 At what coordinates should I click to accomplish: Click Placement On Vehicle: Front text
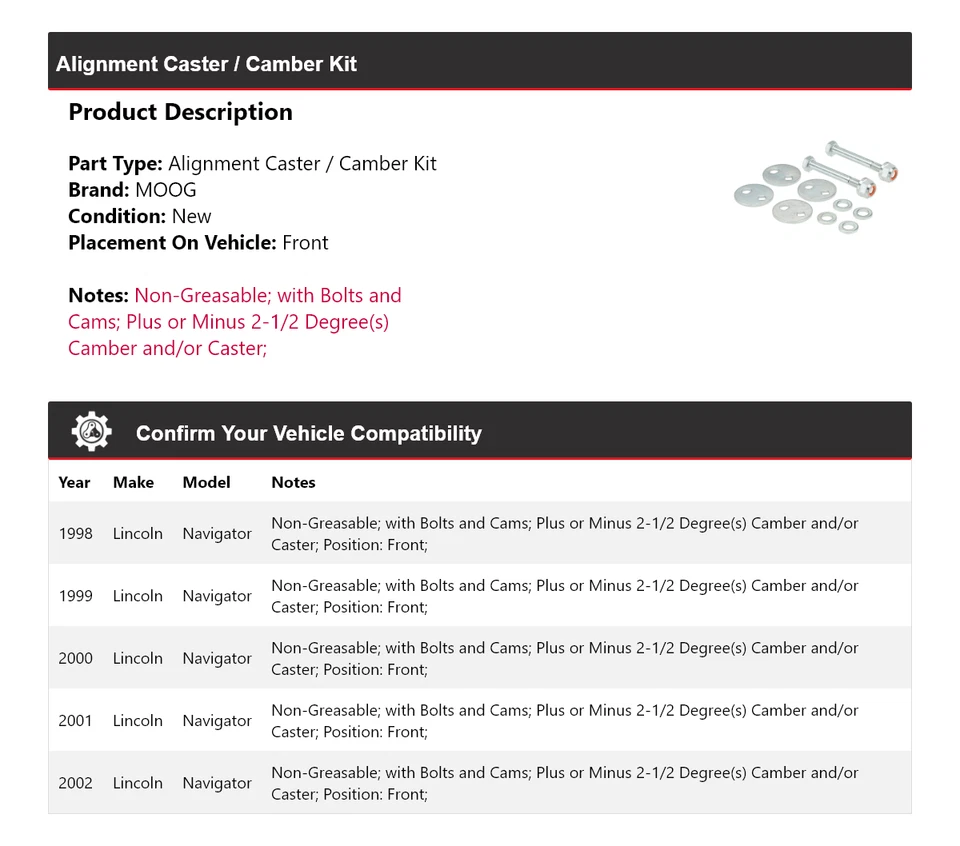pos(198,242)
